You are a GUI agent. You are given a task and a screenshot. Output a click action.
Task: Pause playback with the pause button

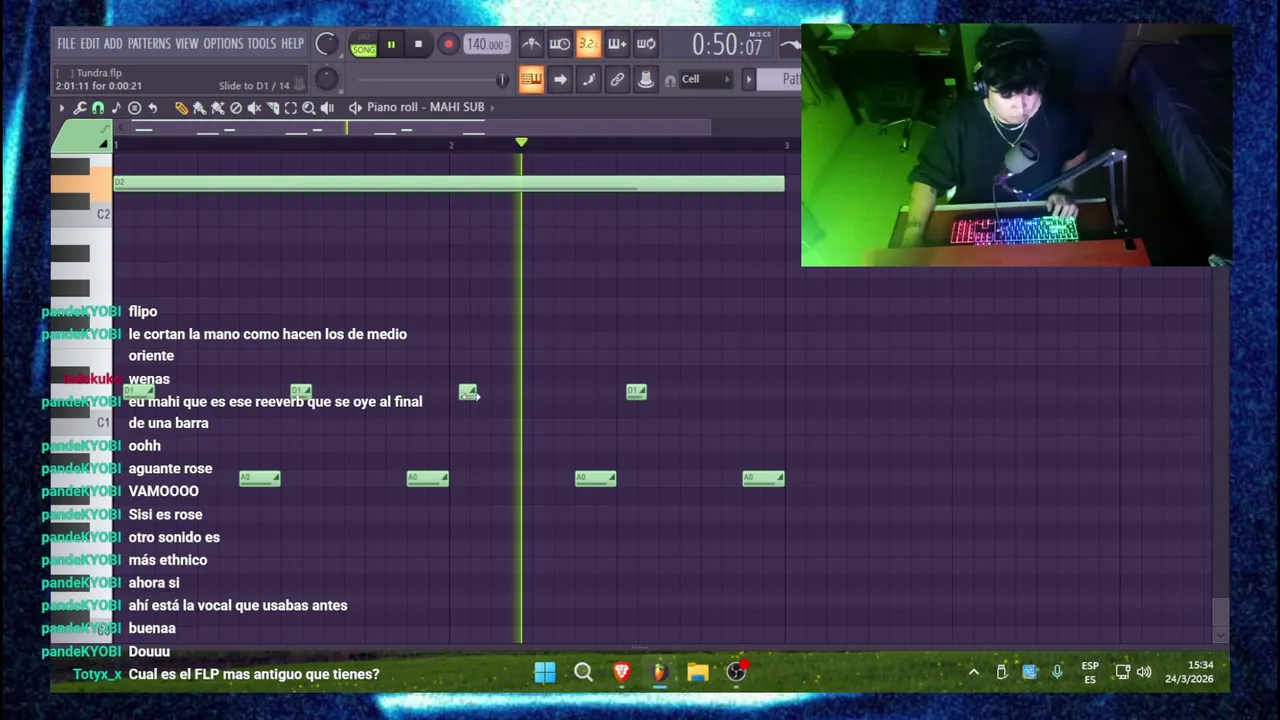click(391, 44)
